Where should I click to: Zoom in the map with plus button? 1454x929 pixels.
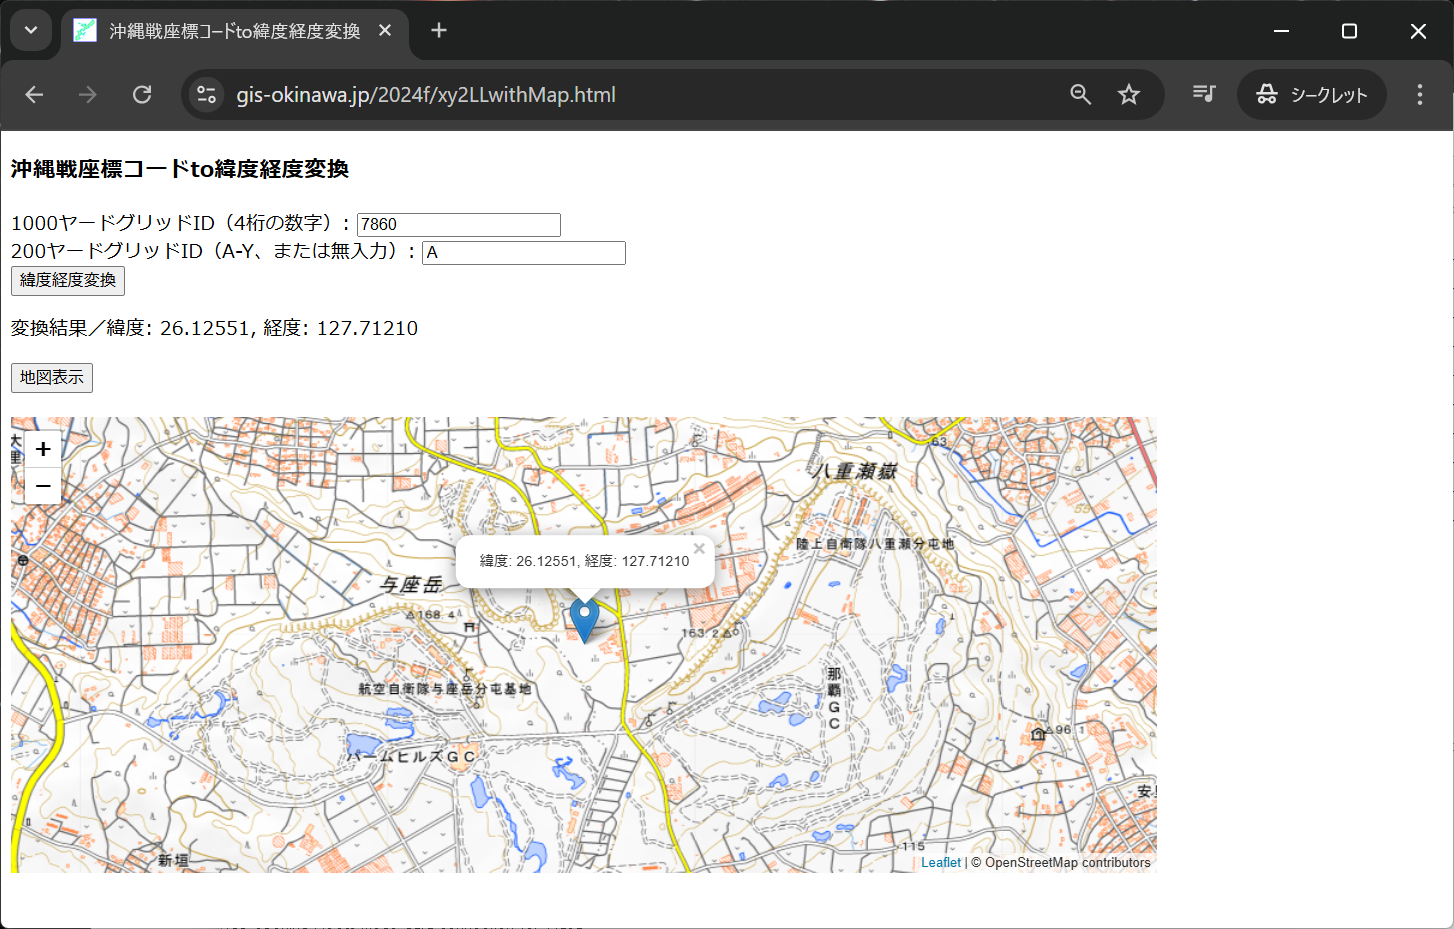[43, 450]
